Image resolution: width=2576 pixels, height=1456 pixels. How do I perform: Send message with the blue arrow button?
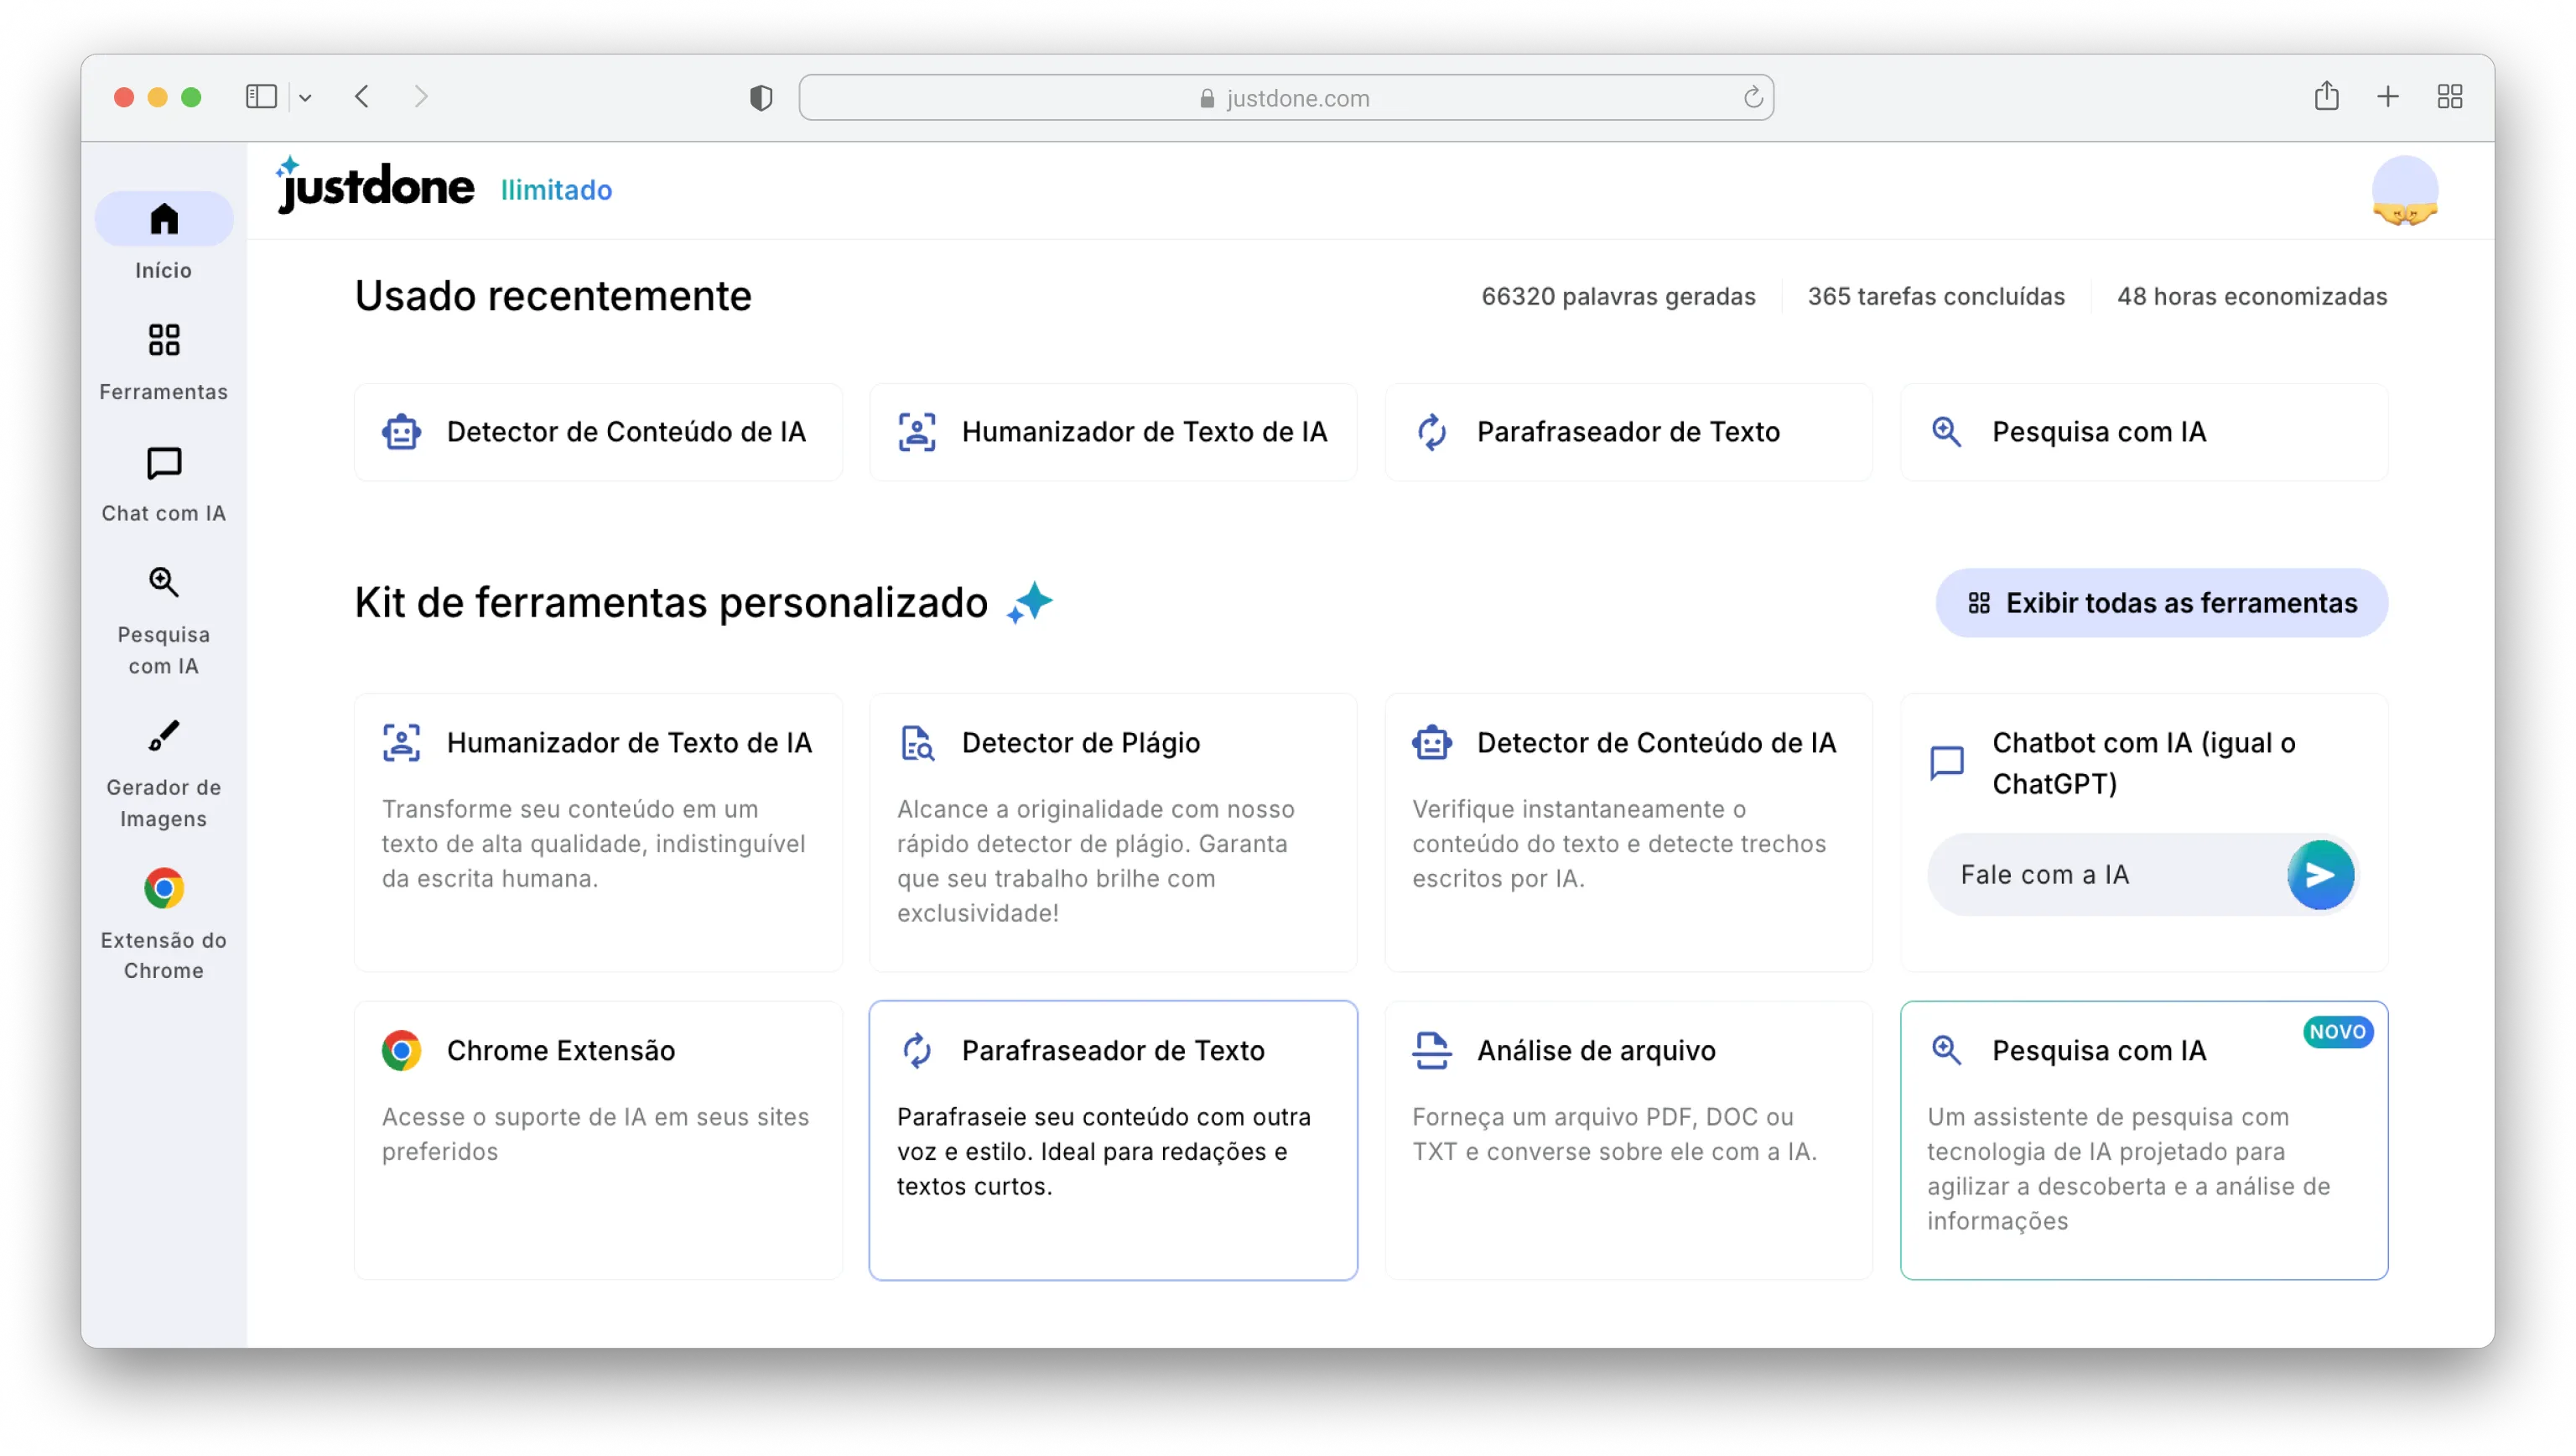point(2320,875)
